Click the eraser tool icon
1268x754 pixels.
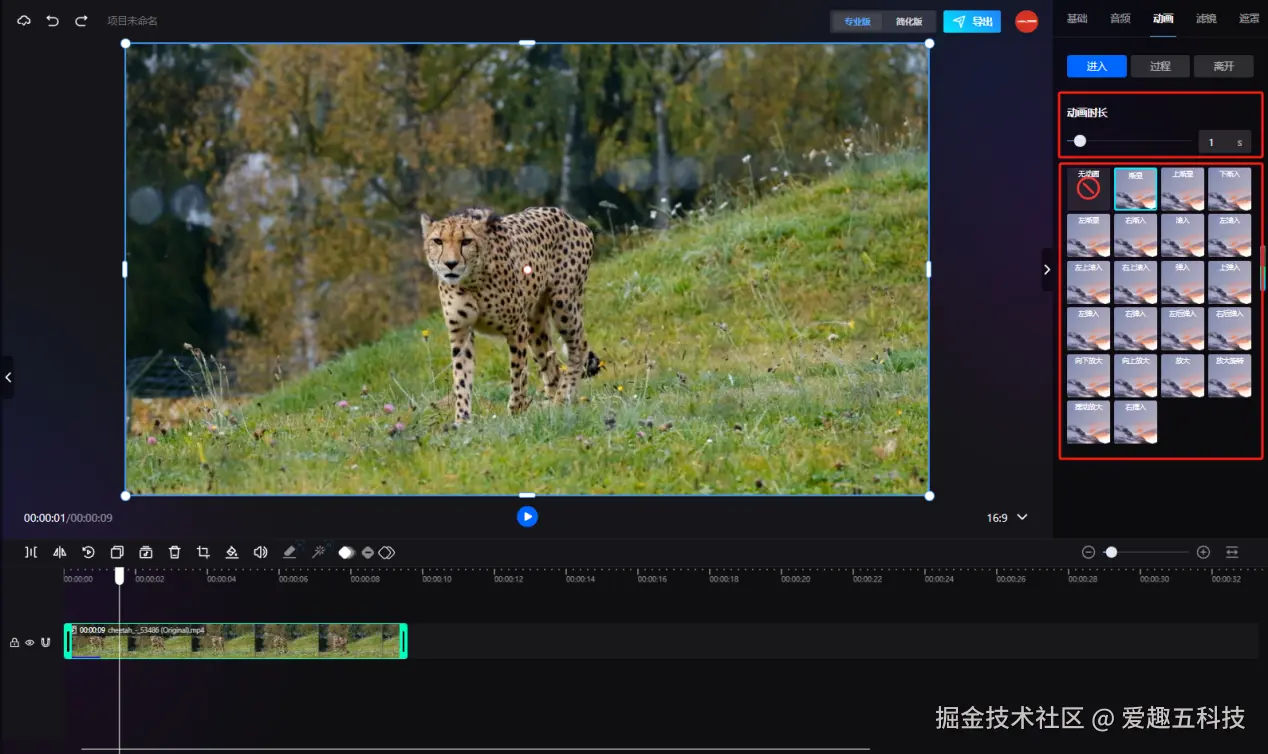coord(290,552)
